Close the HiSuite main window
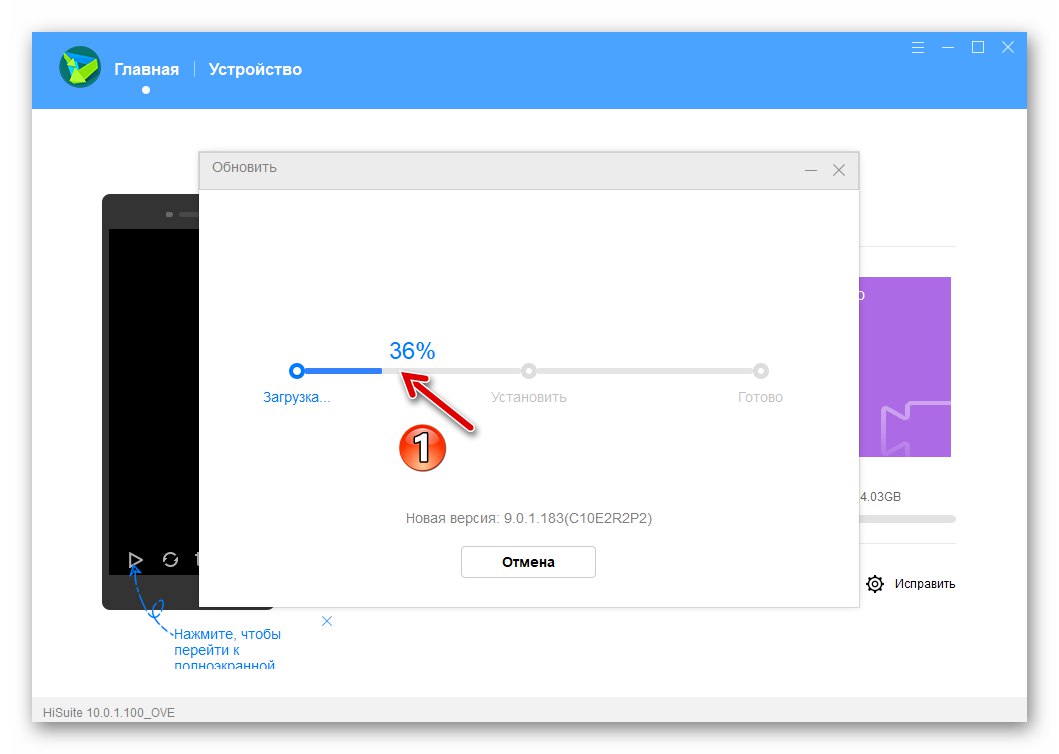The width and height of the screenshot is (1059, 754). (1008, 47)
